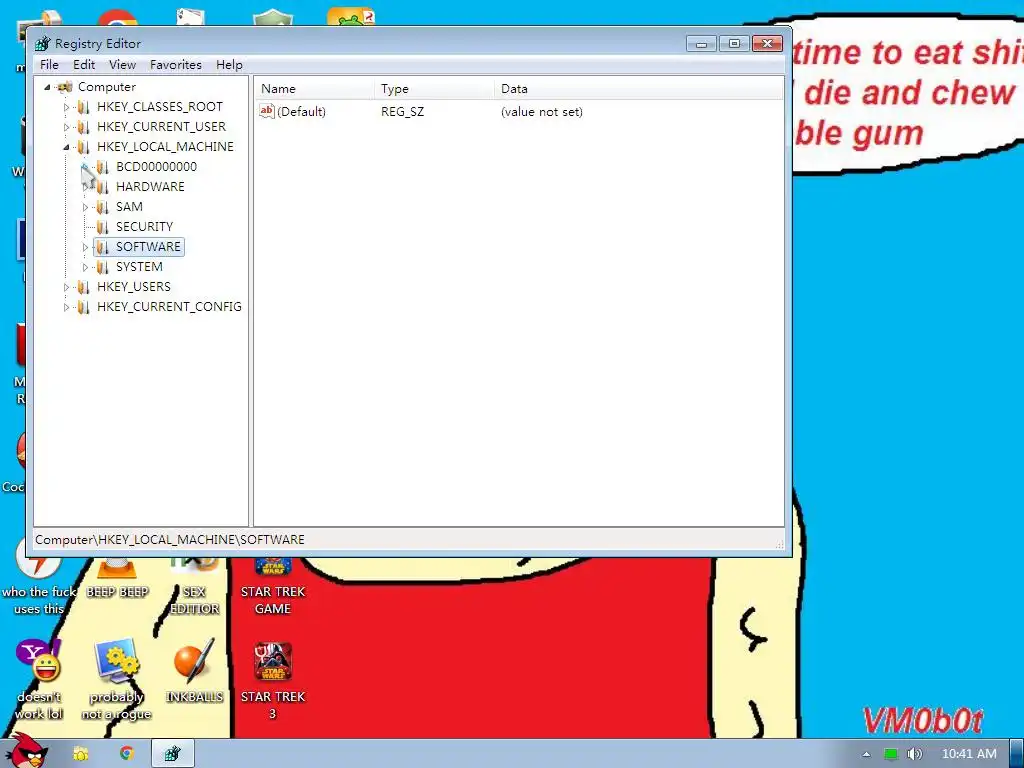Viewport: 1024px width, 768px height.
Task: Click the Show Desktop button
Action: pos(1017,754)
